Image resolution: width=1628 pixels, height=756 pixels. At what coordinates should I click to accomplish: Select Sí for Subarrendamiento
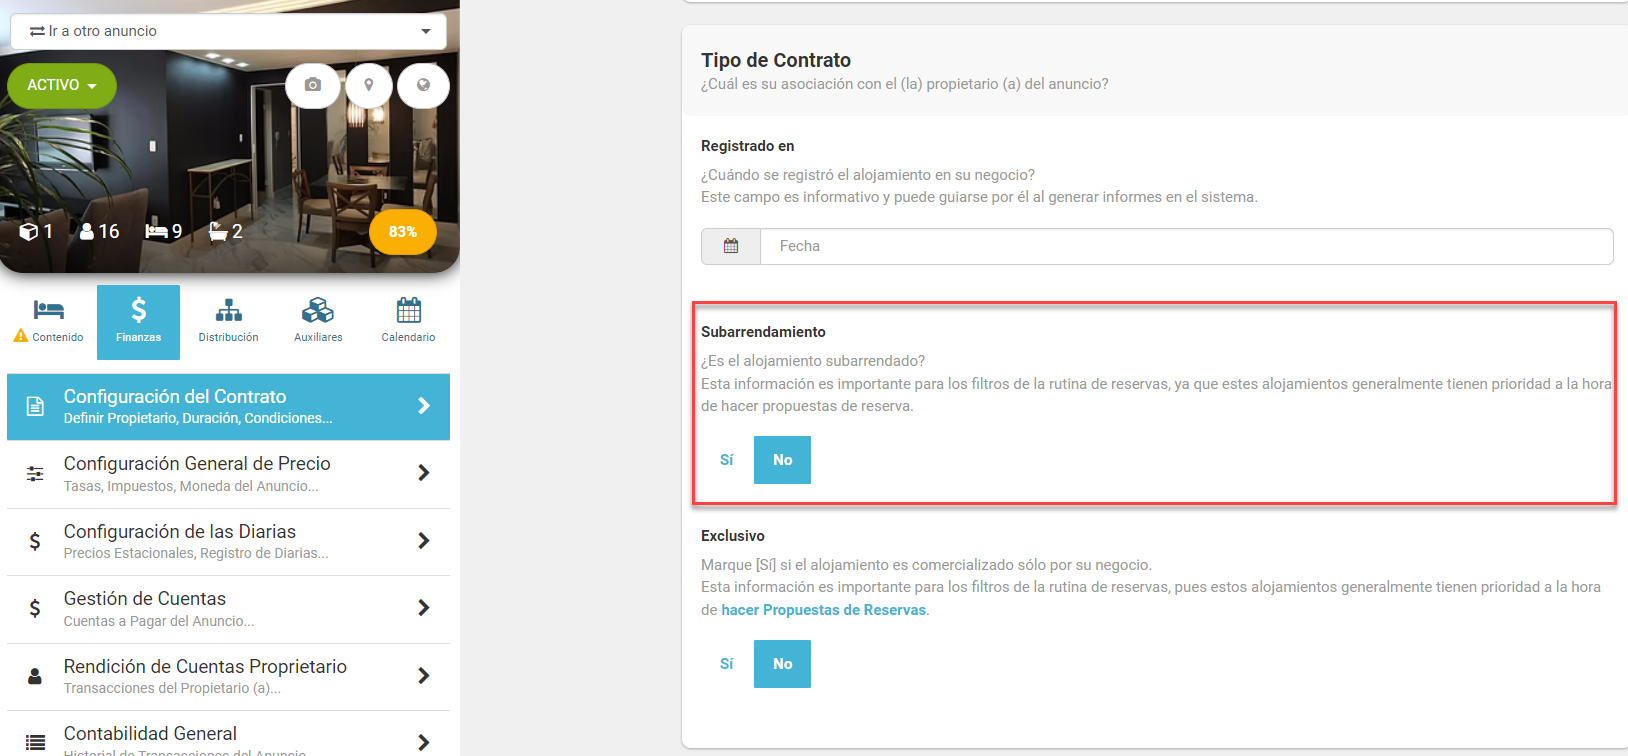click(x=727, y=460)
